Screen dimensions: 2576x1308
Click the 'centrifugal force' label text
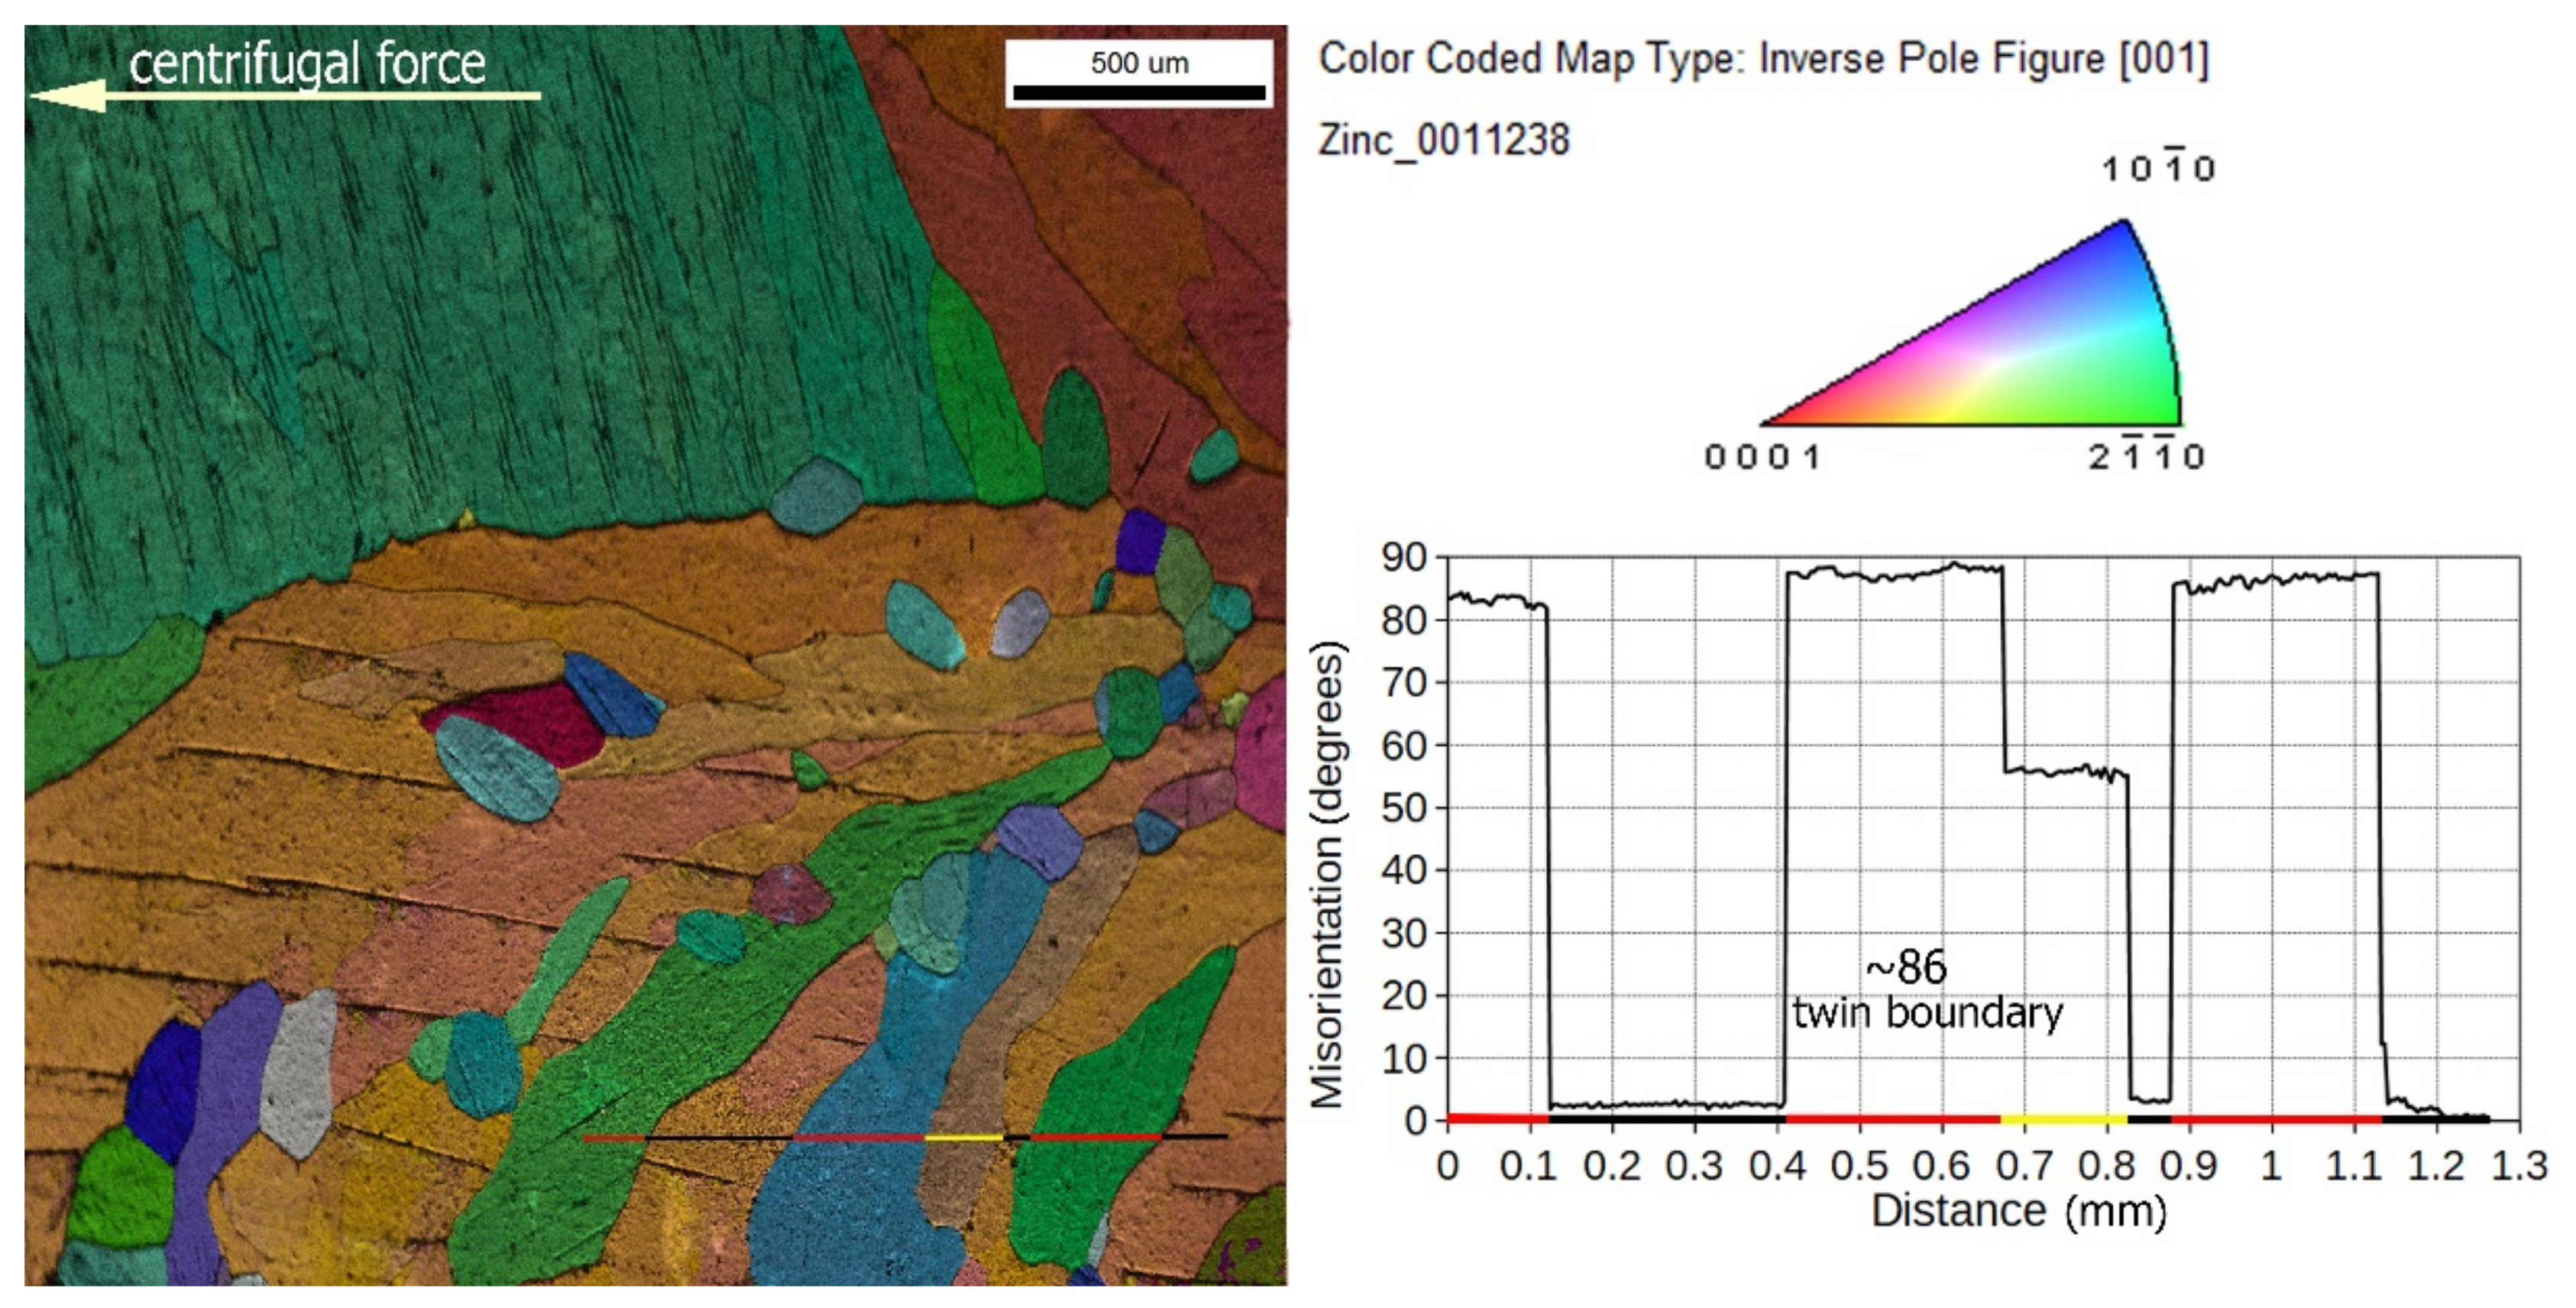pos(307,64)
